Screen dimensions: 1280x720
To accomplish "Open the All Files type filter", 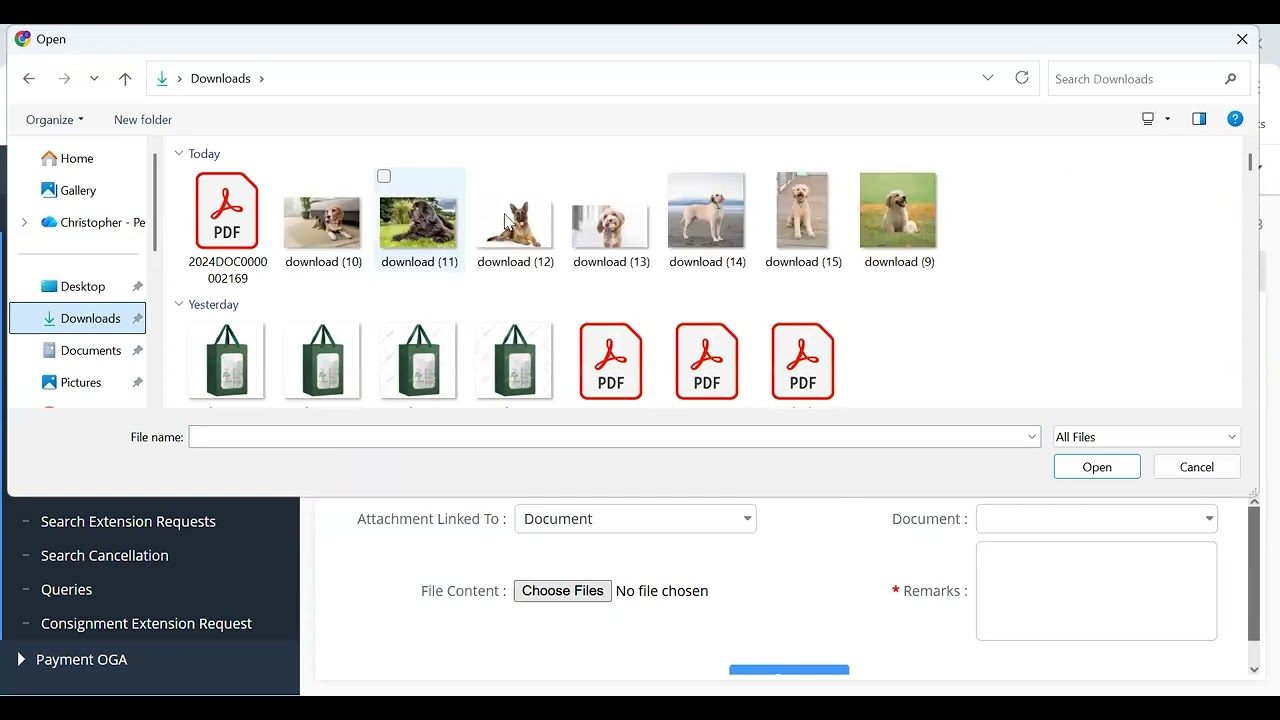I will 1146,437.
